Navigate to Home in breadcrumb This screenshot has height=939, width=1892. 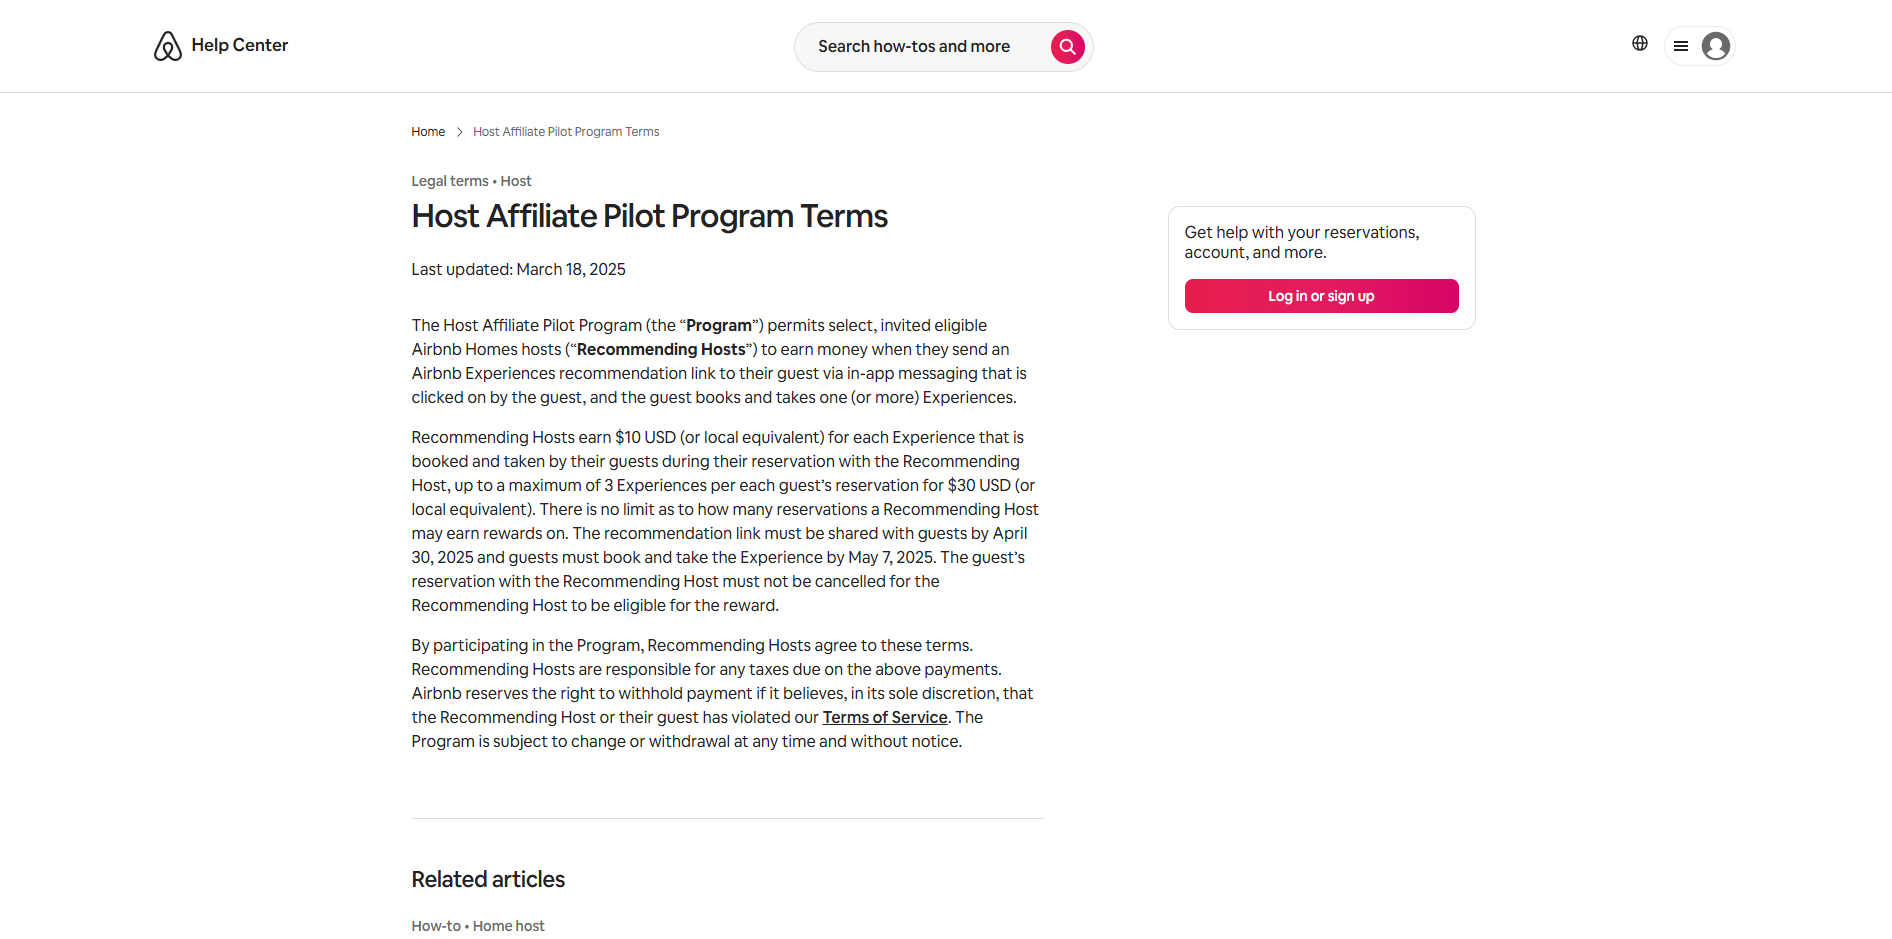[428, 132]
